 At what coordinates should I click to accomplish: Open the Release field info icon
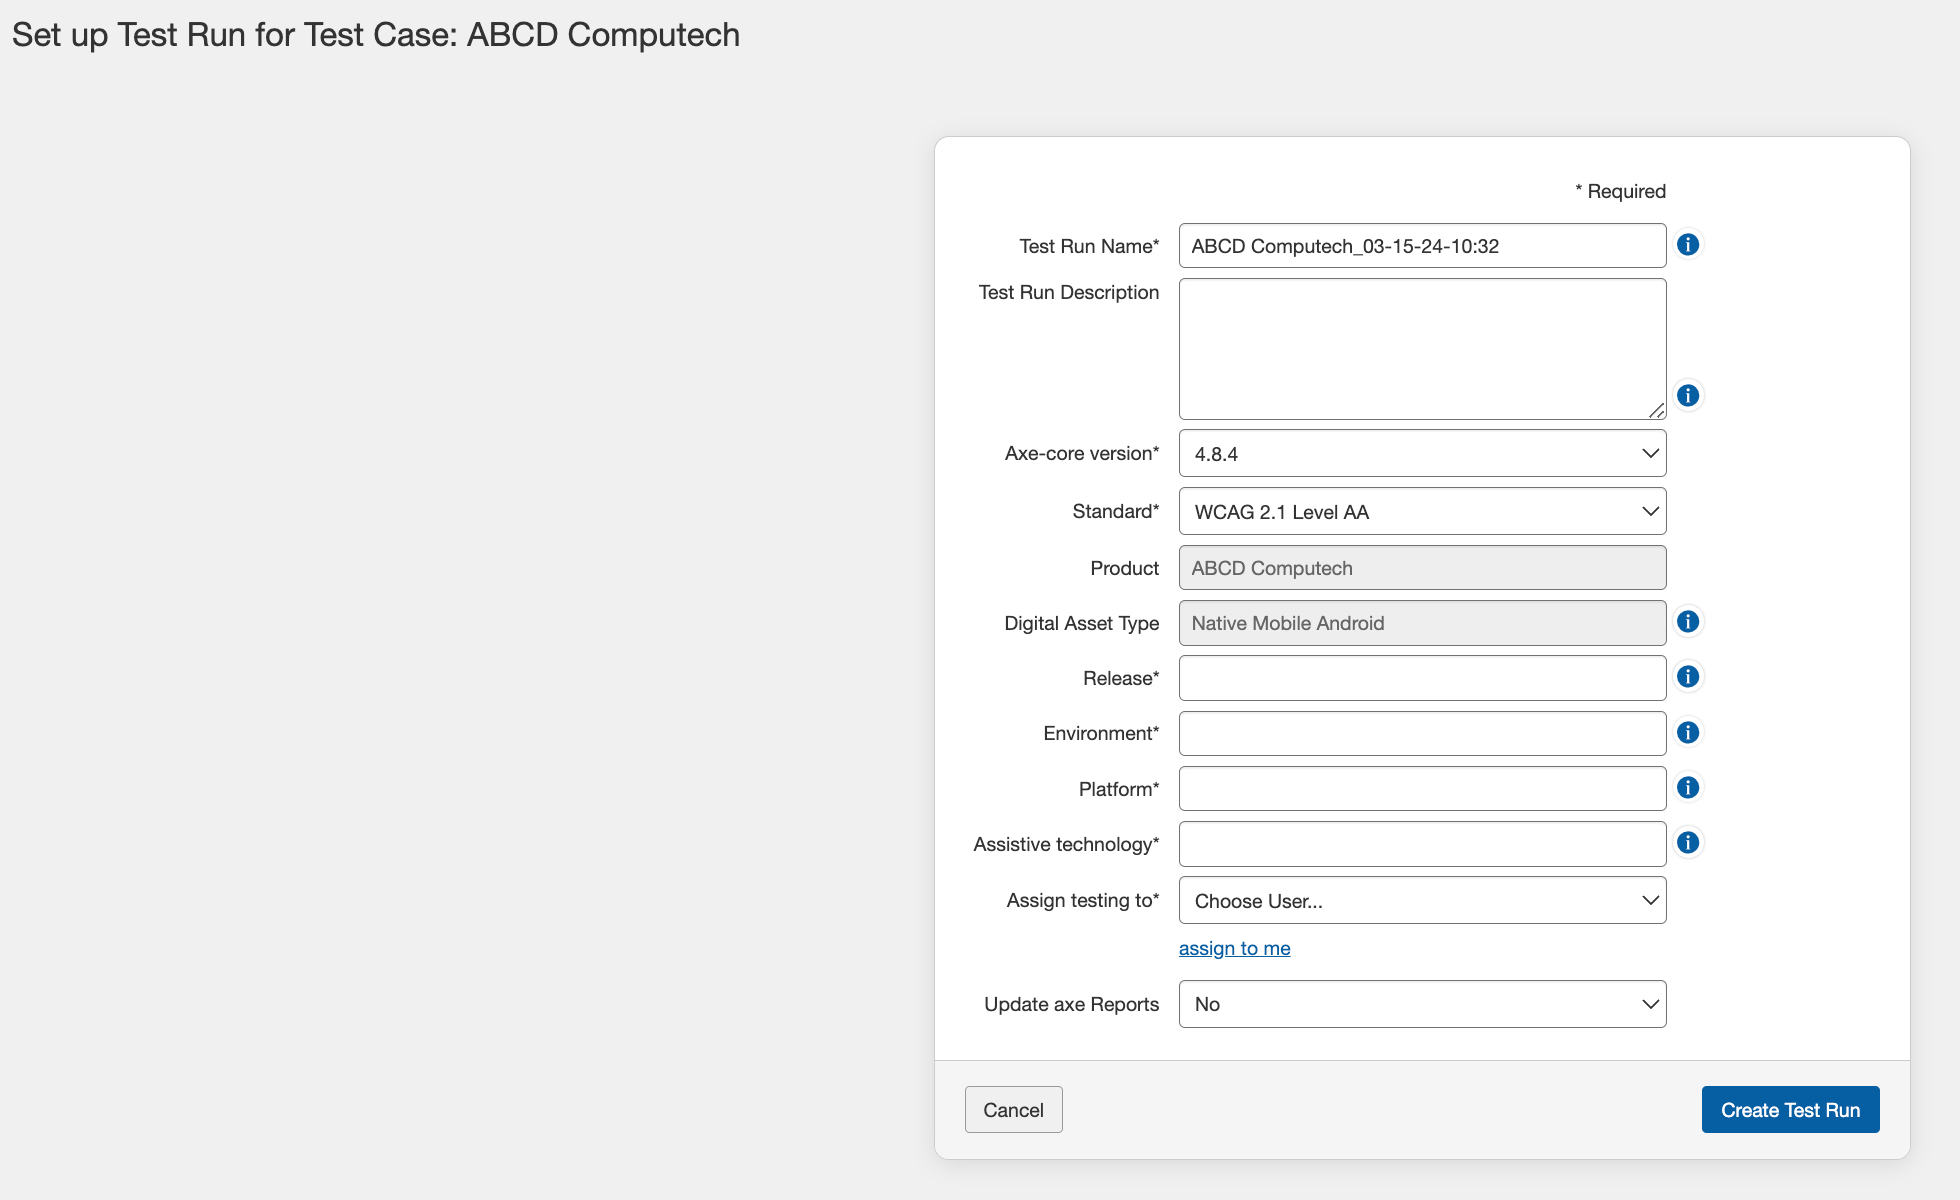coord(1688,677)
